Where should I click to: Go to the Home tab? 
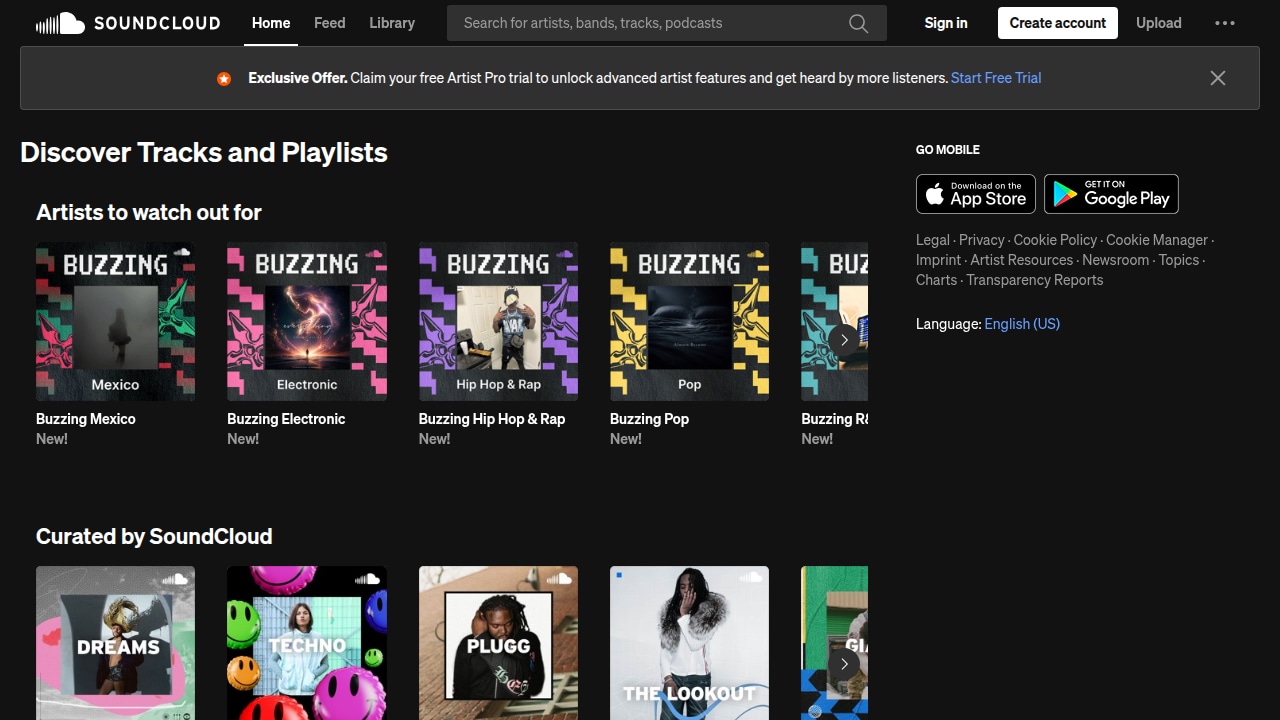(271, 23)
